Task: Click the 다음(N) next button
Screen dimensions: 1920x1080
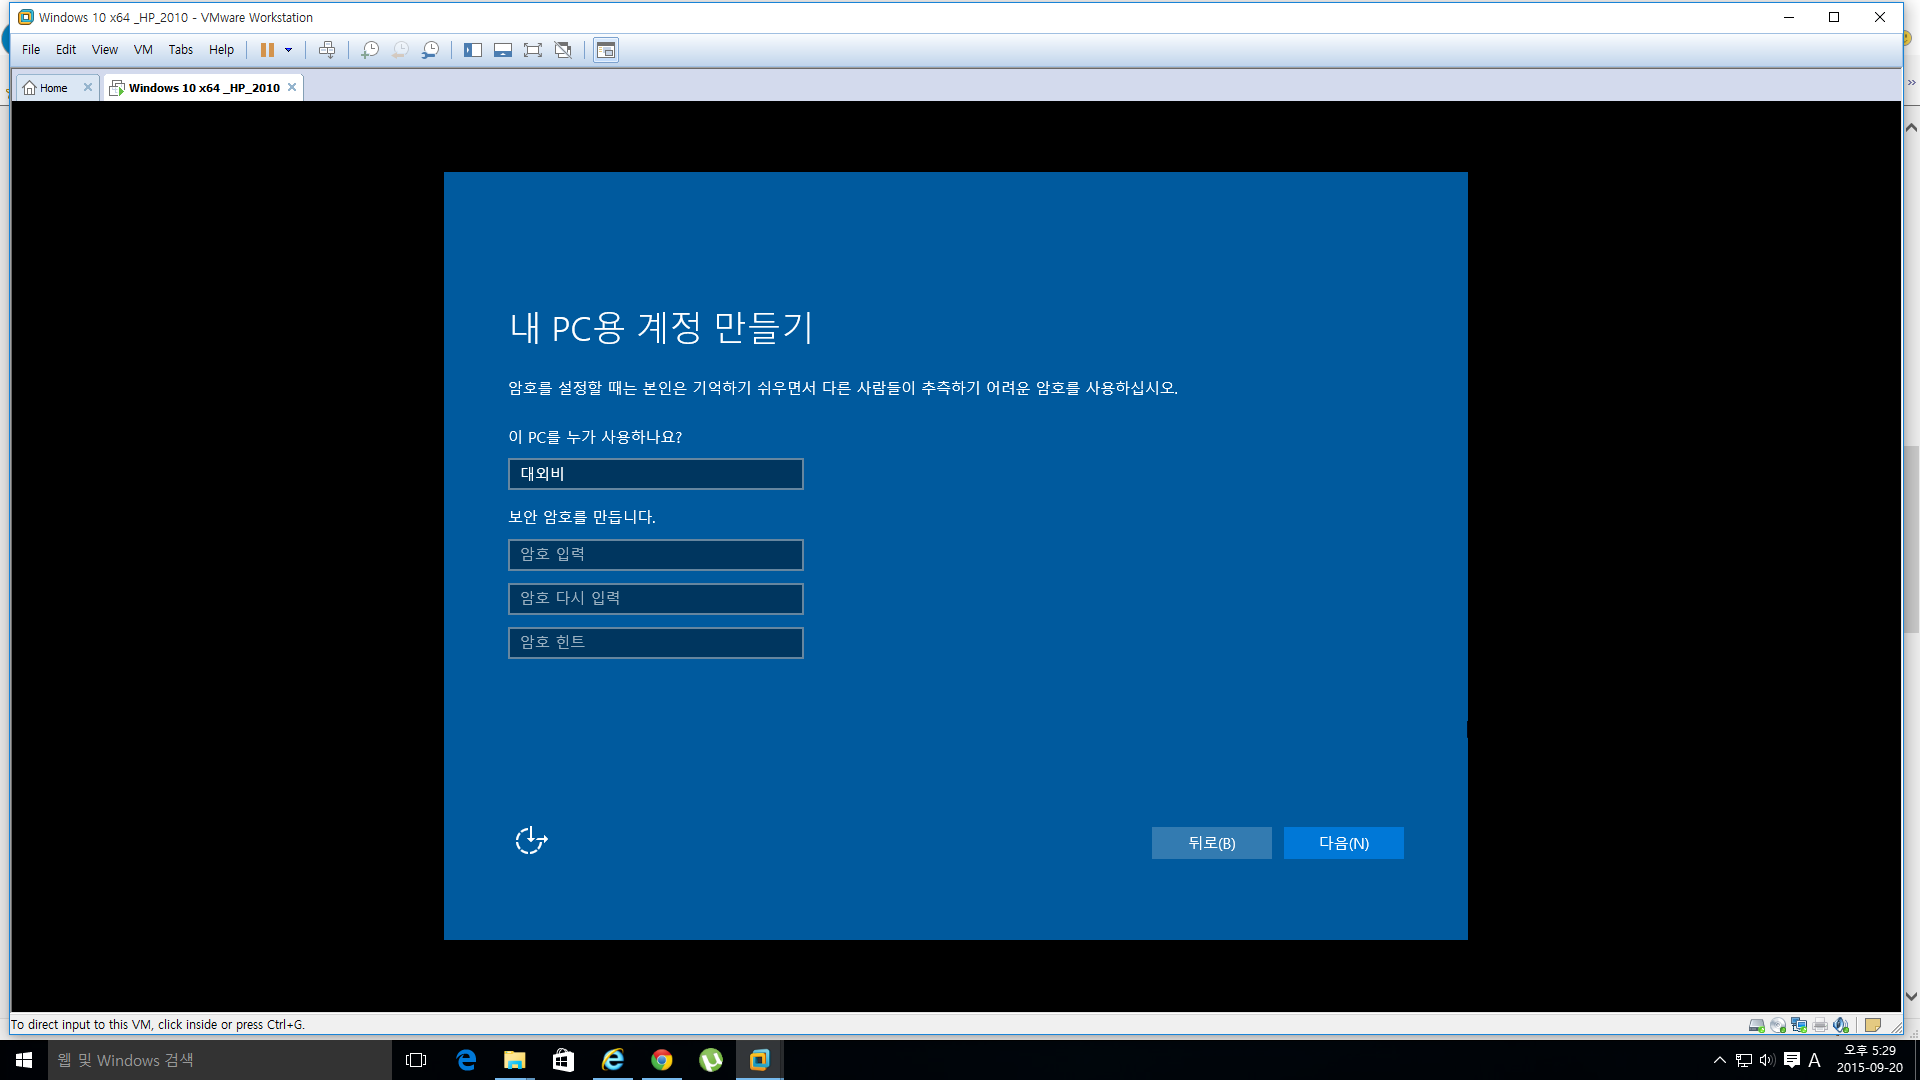Action: (x=1344, y=843)
